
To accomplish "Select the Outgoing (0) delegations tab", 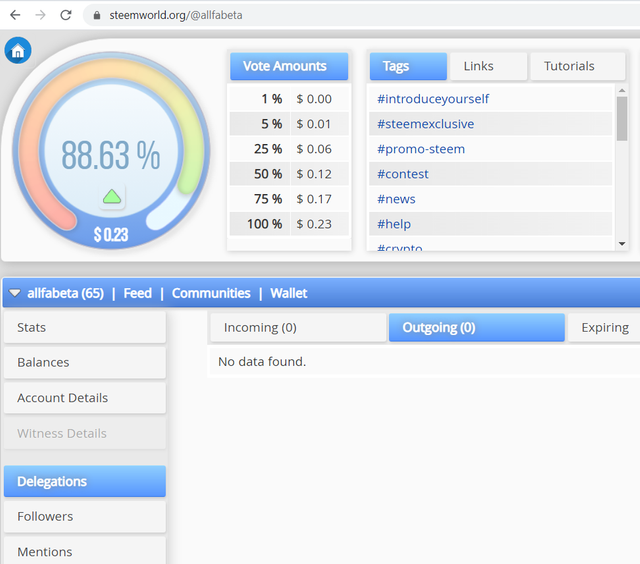I will coord(476,327).
